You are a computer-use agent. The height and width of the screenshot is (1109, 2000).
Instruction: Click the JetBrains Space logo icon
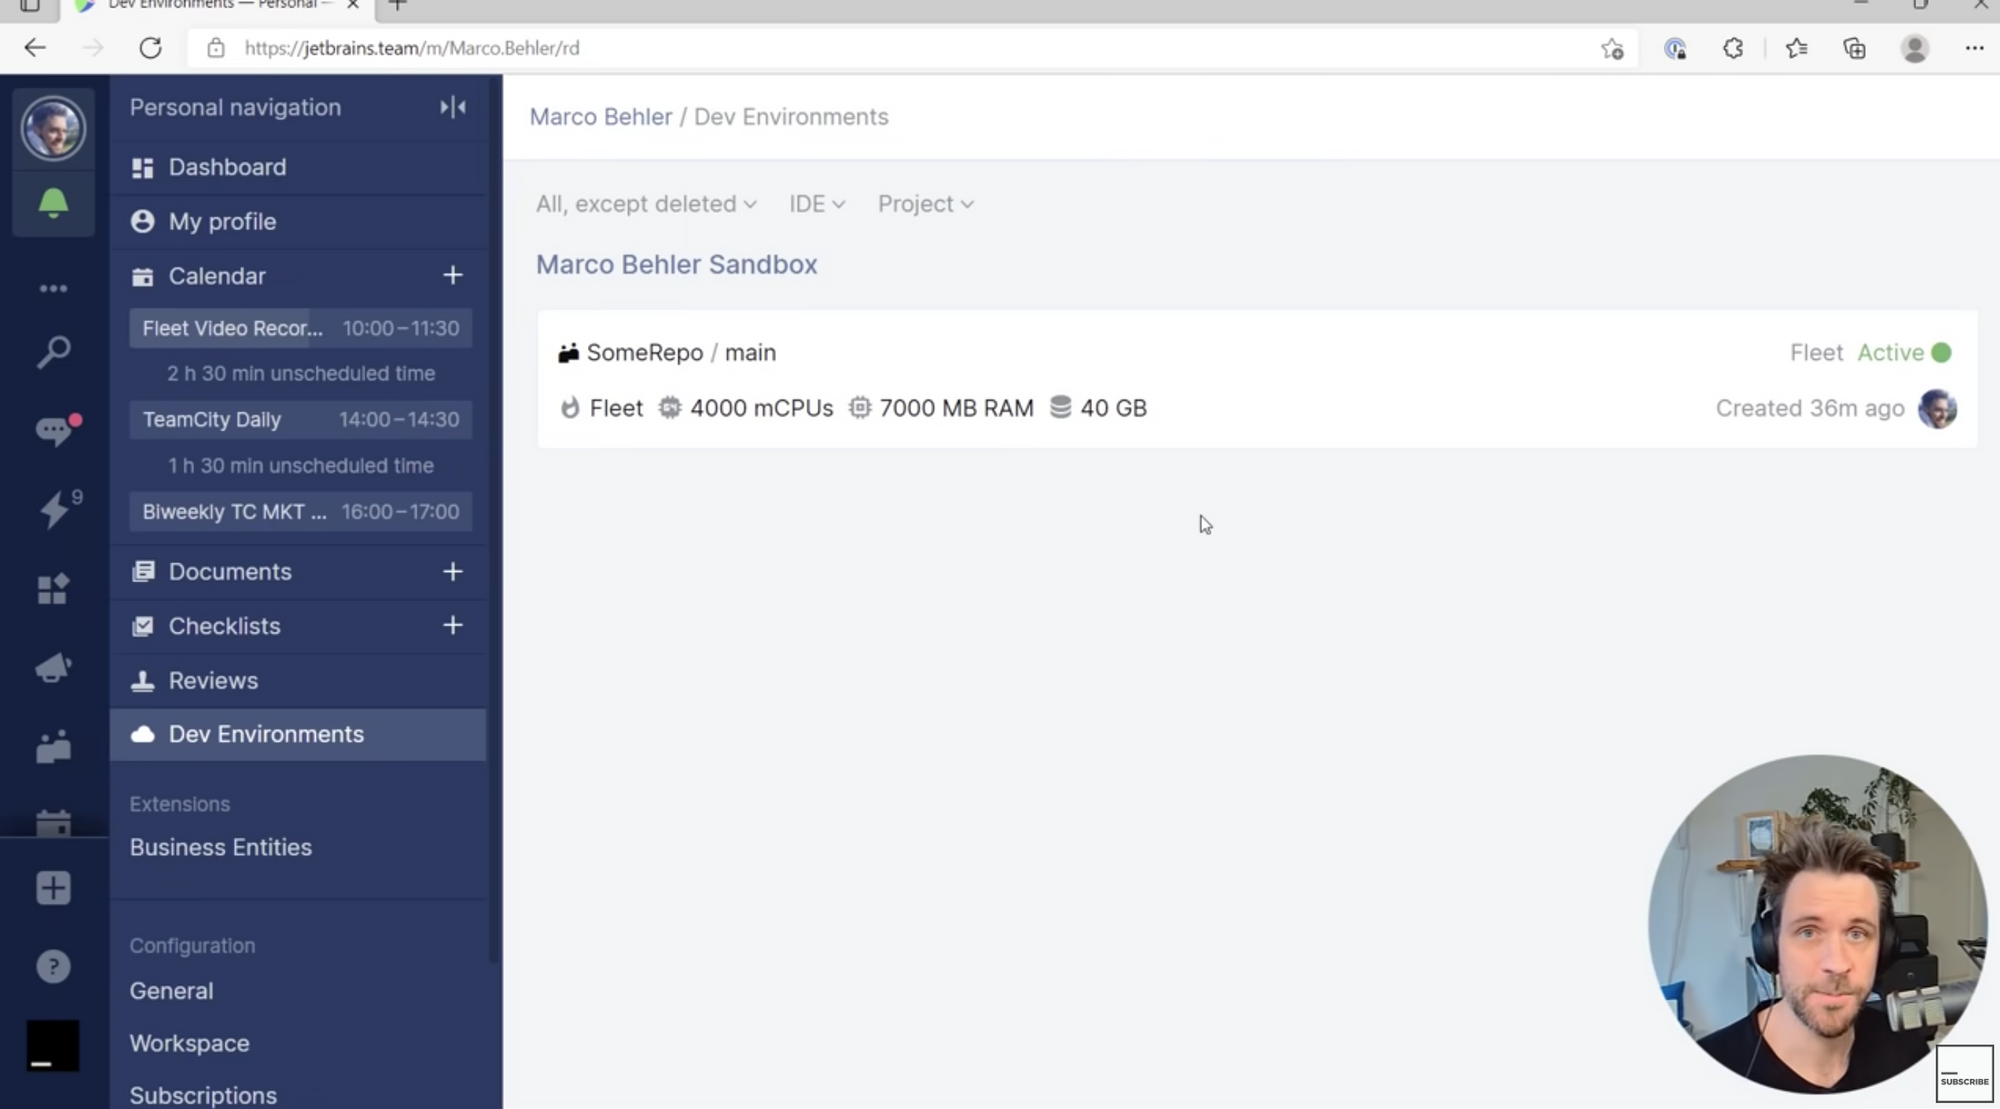(52, 1046)
